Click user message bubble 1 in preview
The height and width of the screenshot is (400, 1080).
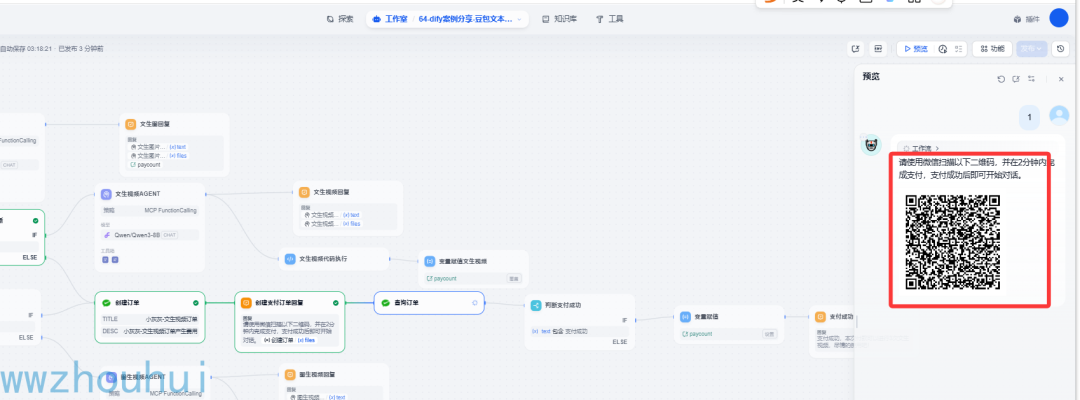[x=1030, y=118]
